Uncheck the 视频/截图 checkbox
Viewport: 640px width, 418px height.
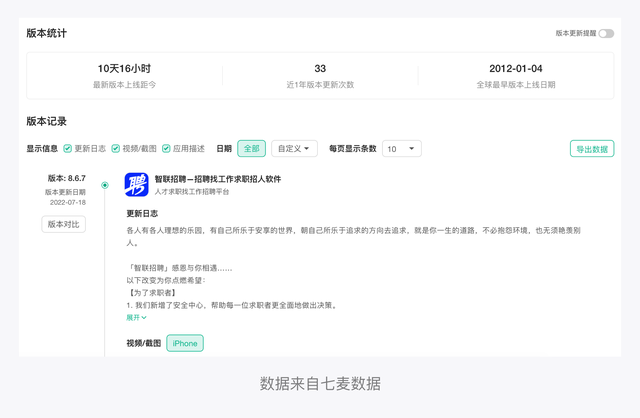pos(116,149)
